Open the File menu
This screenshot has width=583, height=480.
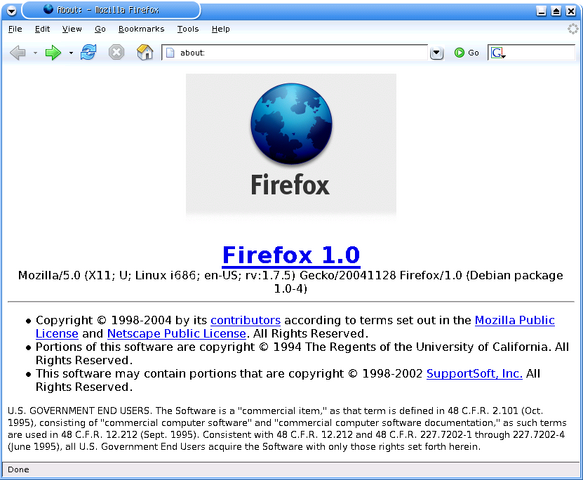pyautogui.click(x=15, y=29)
